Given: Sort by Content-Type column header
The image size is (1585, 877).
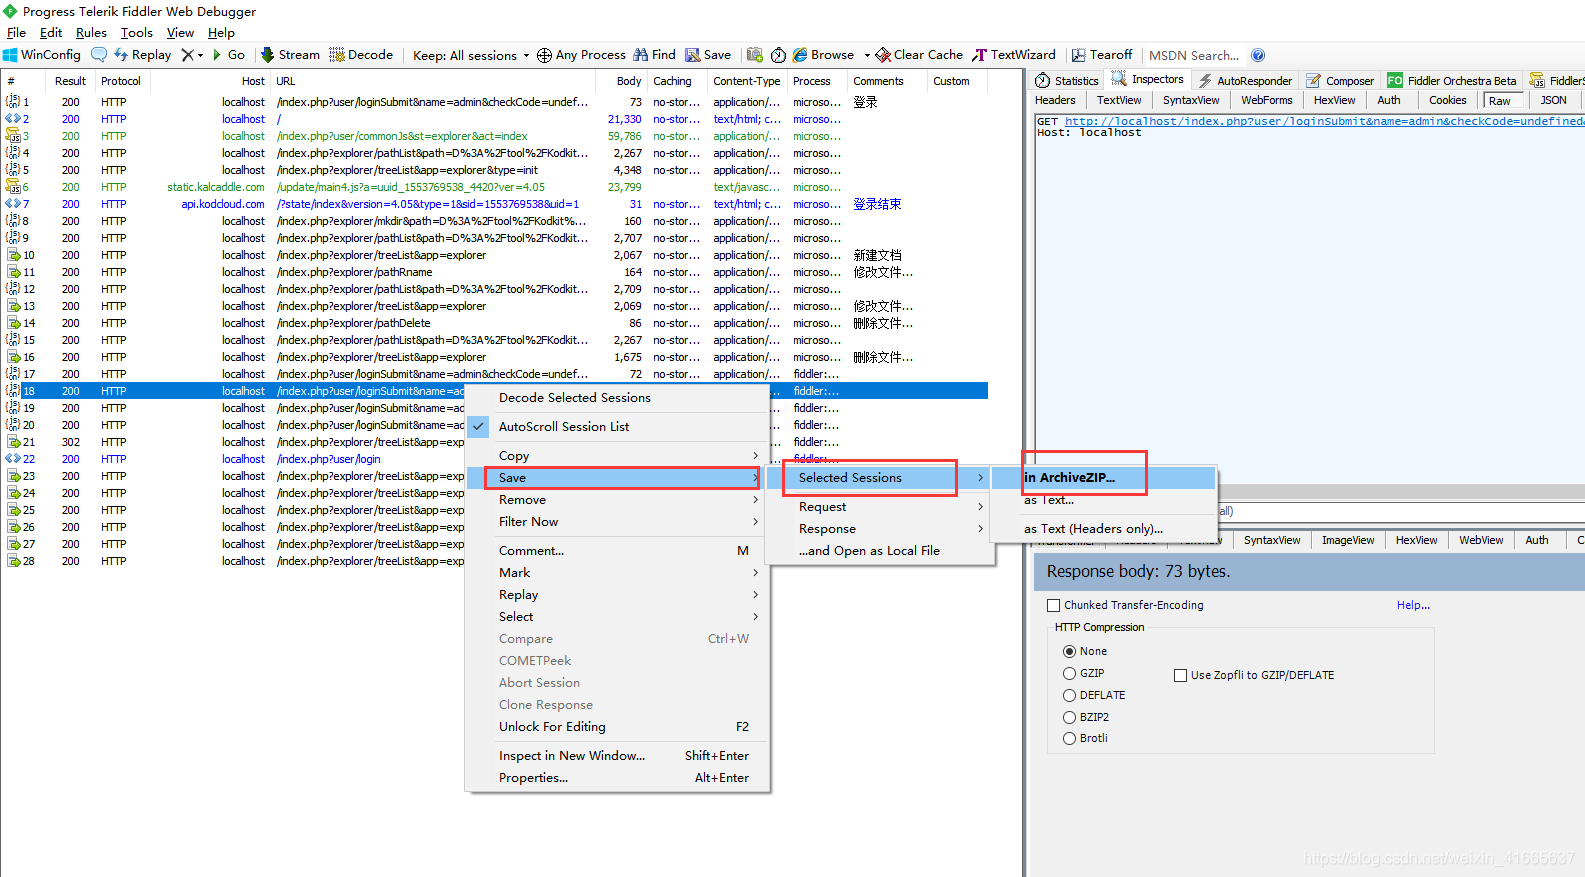Looking at the screenshot, I should coord(747,81).
